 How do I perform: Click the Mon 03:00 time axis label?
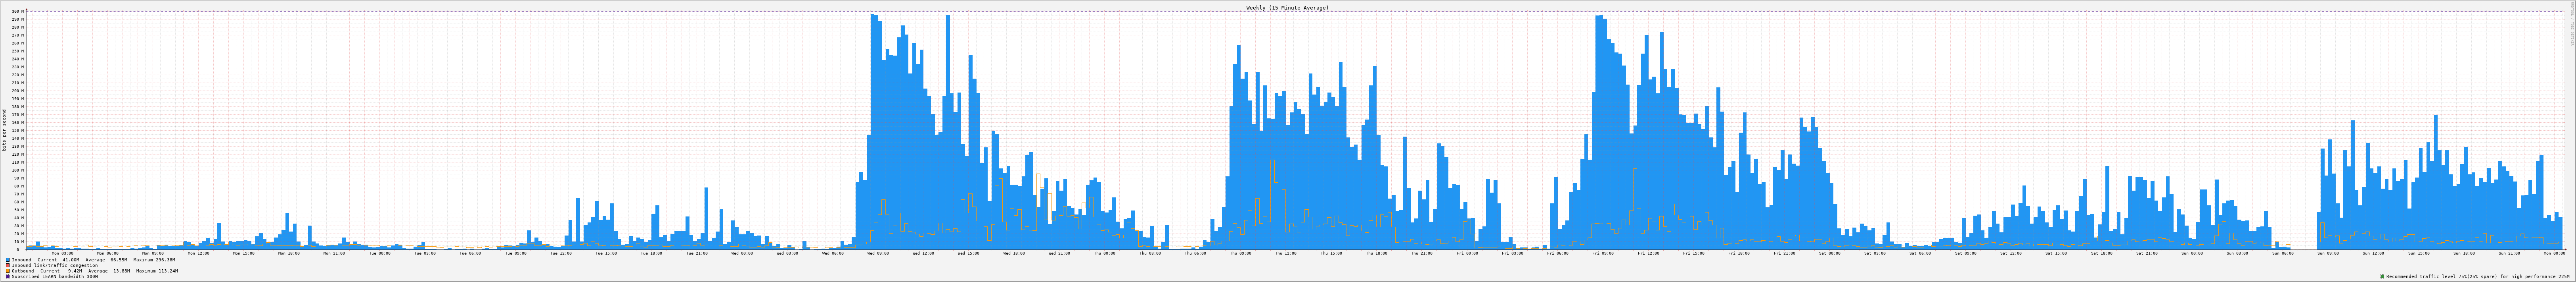[62, 253]
